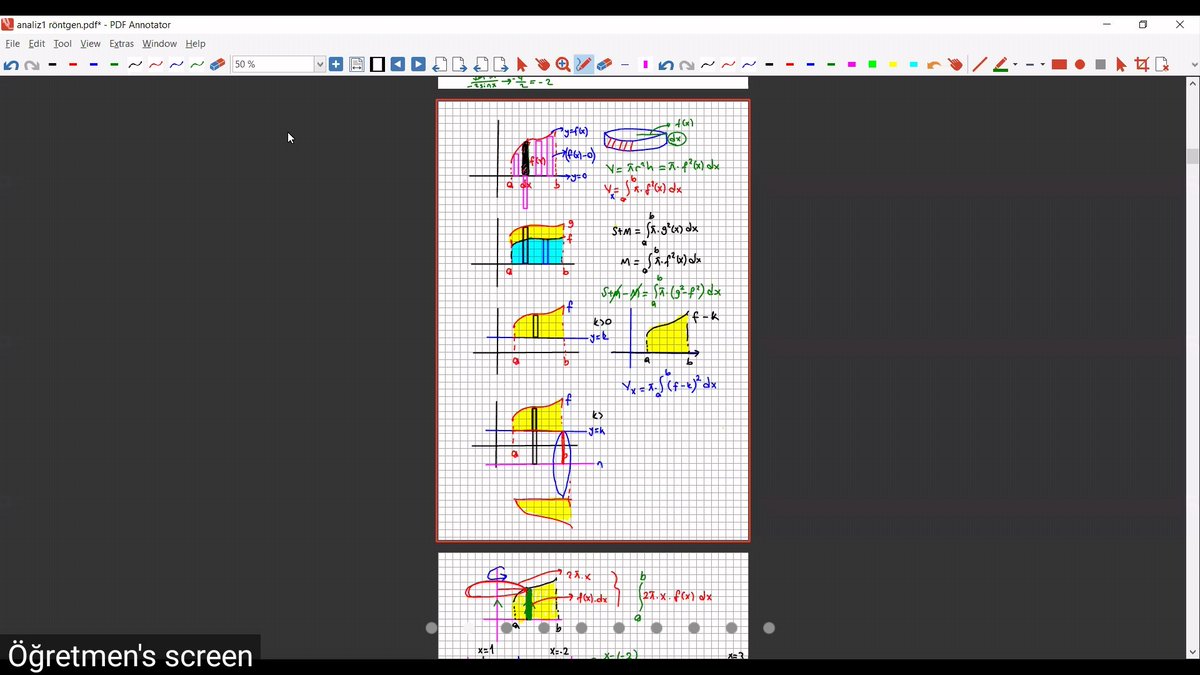
Task: Go to the next page with right arrow
Action: pos(418,65)
